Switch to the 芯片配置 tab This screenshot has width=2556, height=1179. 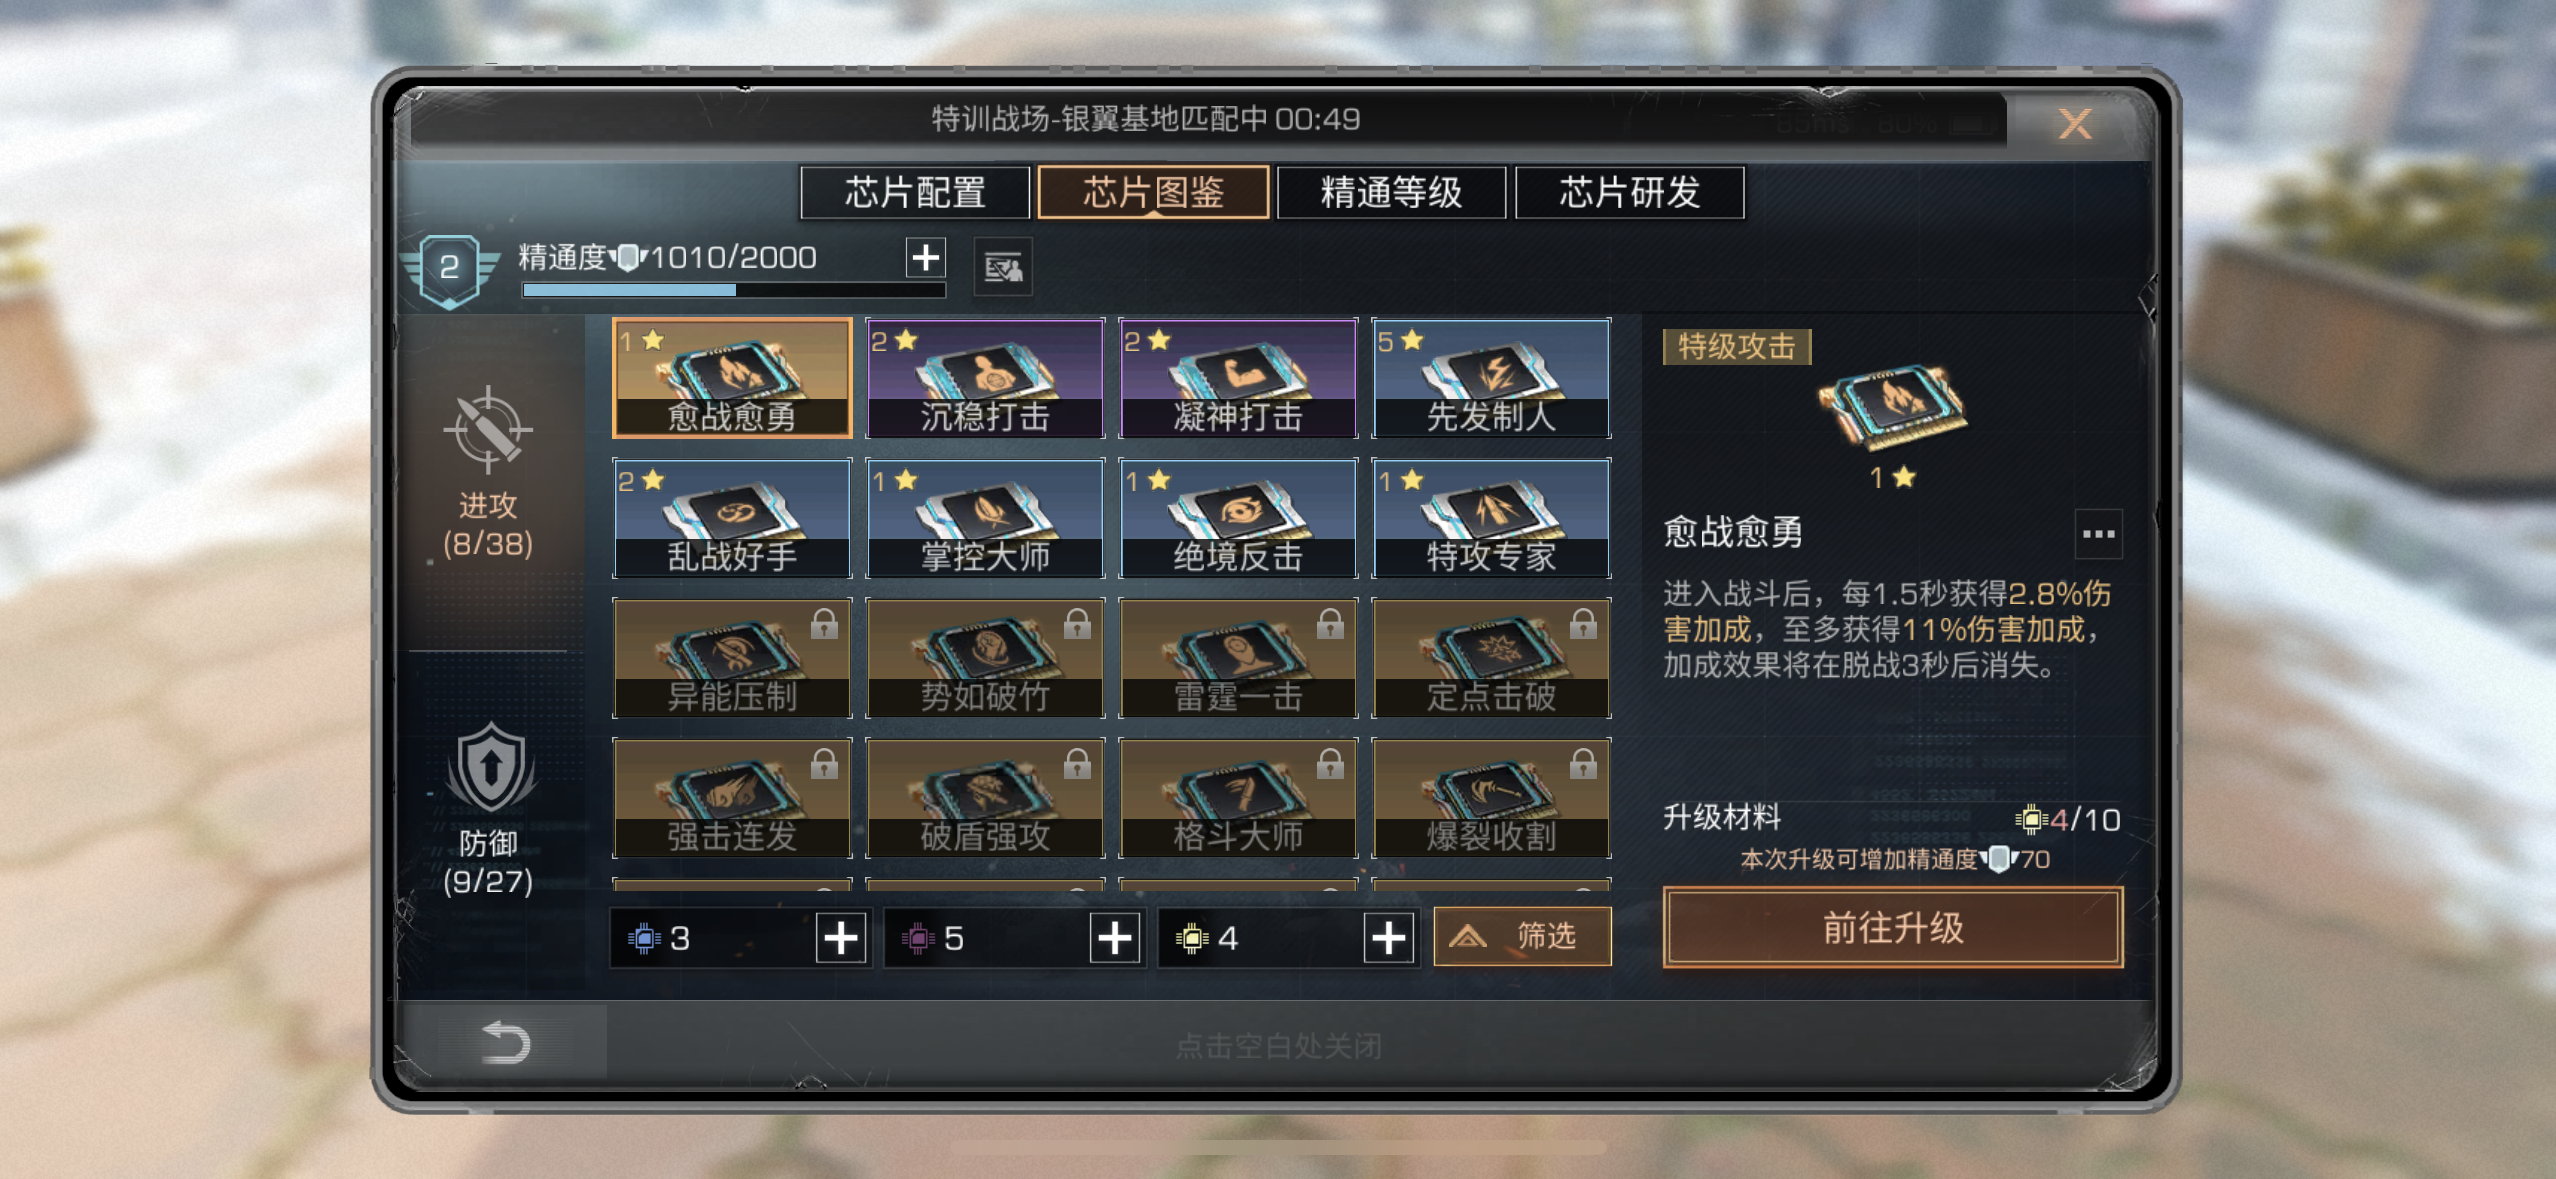915,192
